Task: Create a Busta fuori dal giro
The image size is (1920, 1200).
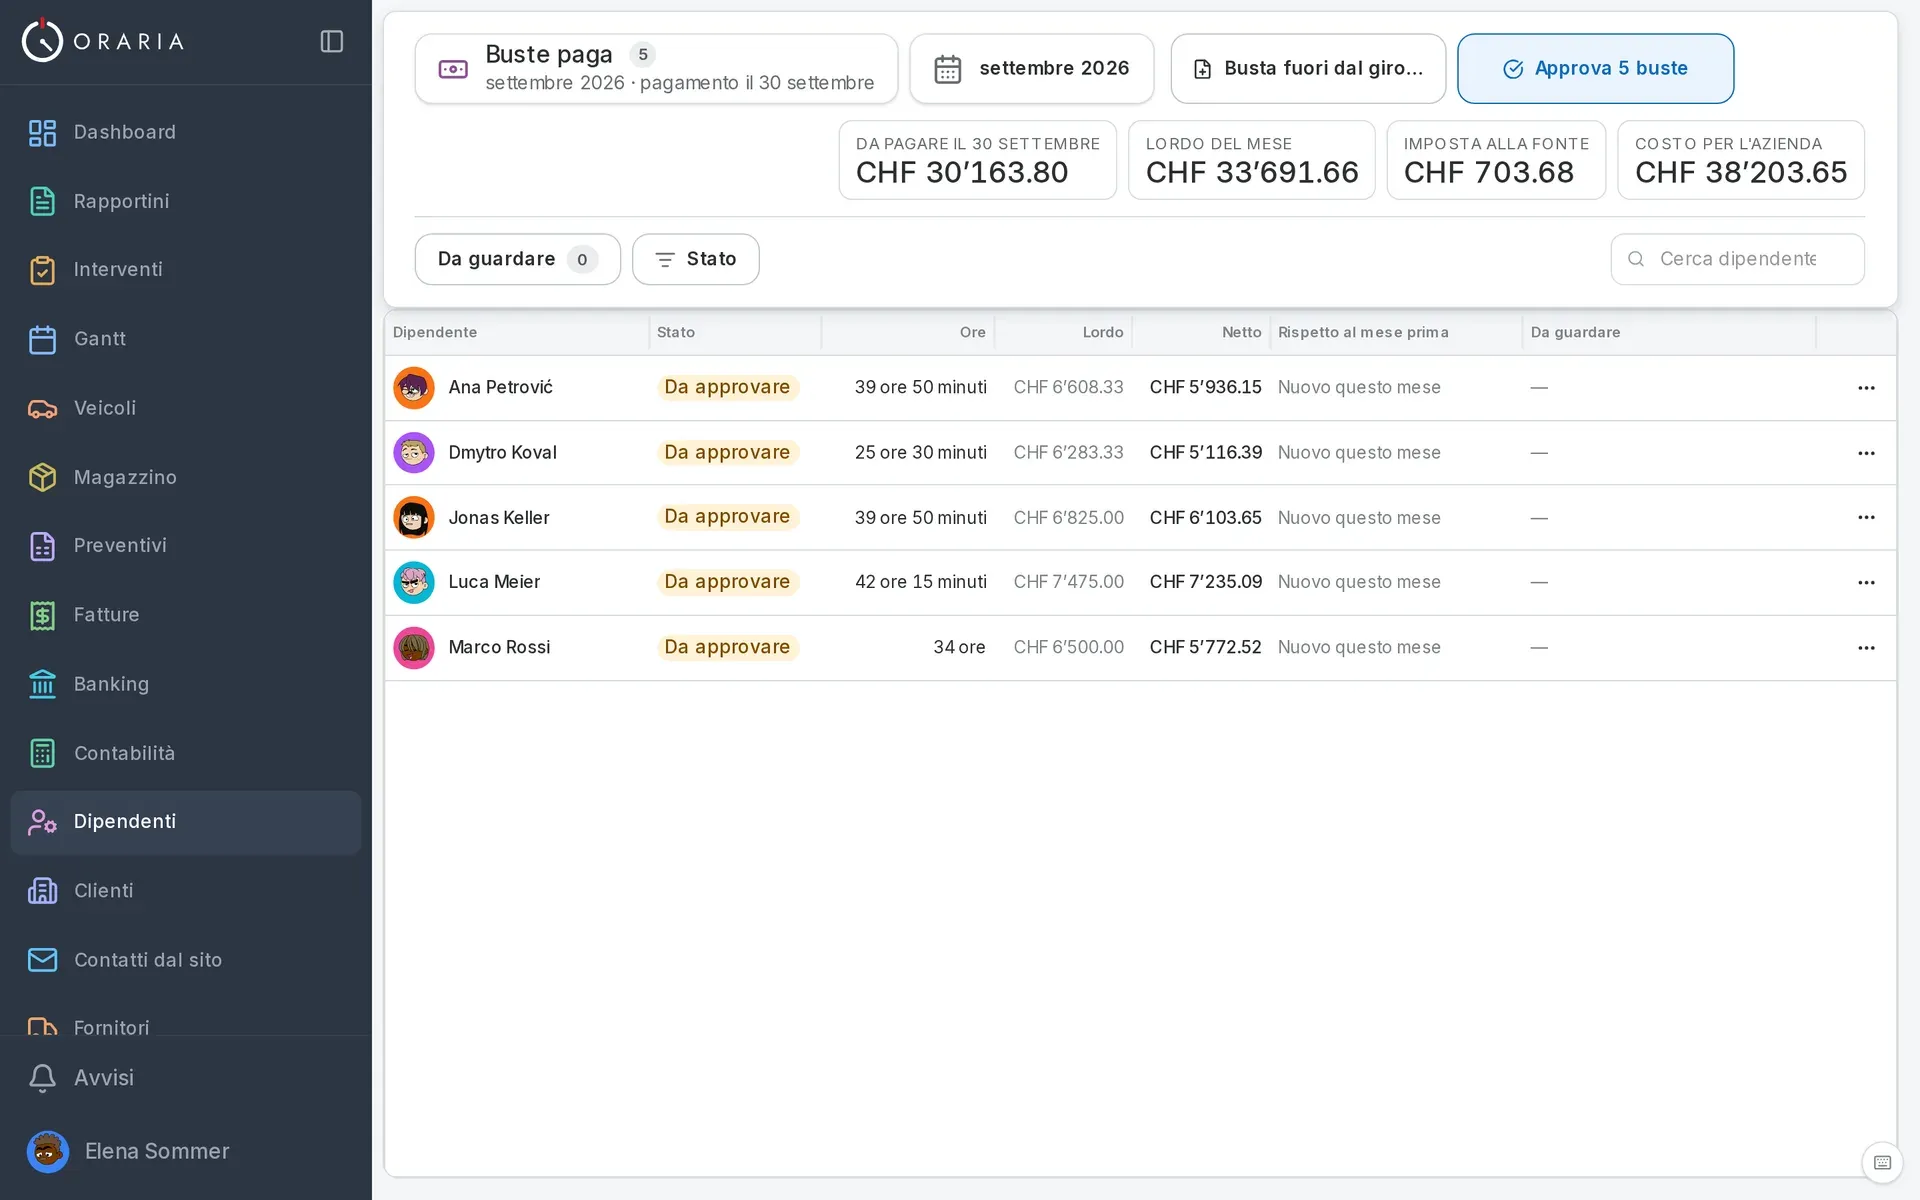Action: pos(1308,68)
